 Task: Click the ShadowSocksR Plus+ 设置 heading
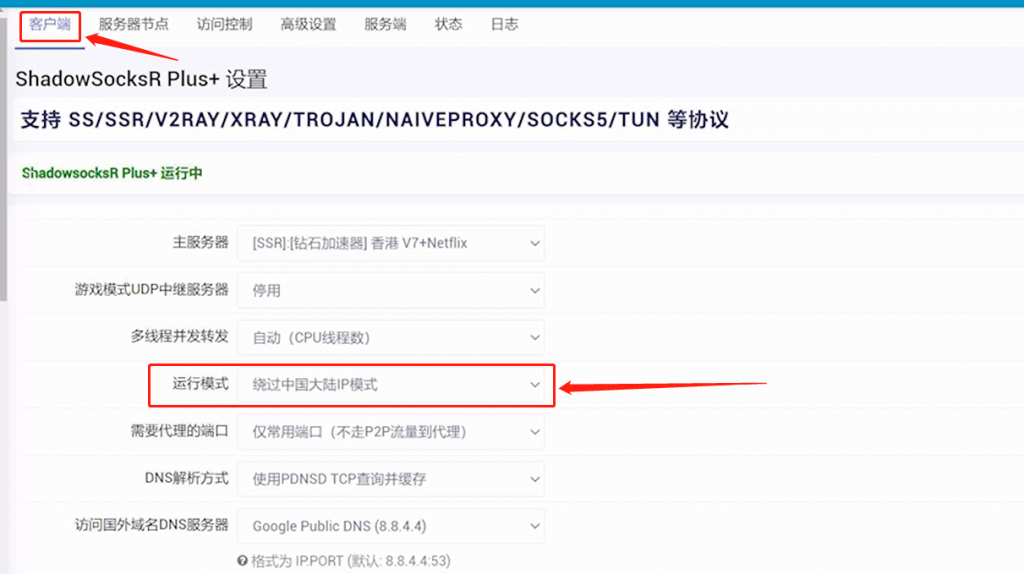tap(141, 79)
